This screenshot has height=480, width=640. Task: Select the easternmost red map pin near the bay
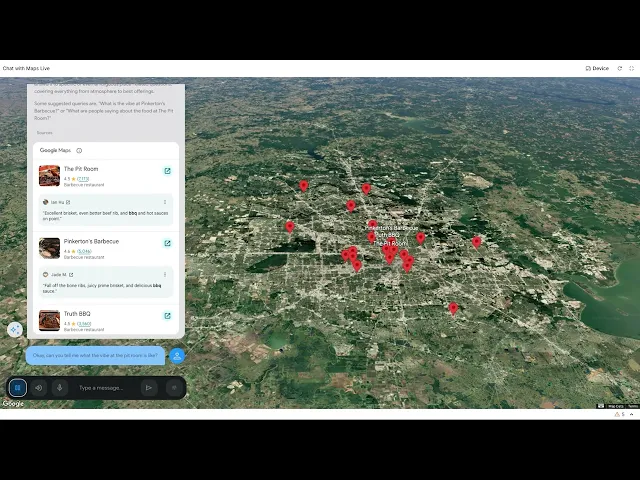[476, 242]
